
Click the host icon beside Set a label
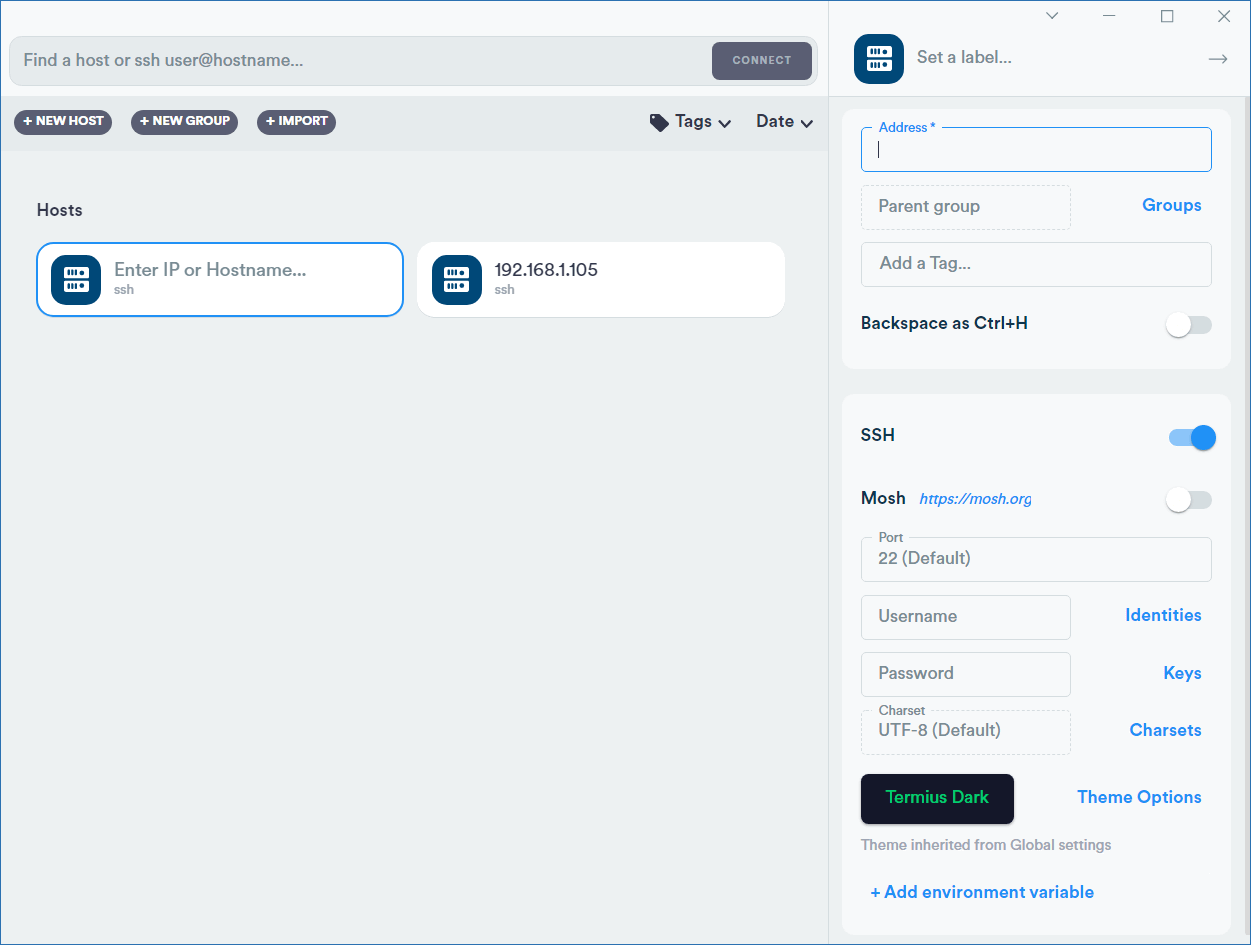(x=879, y=58)
